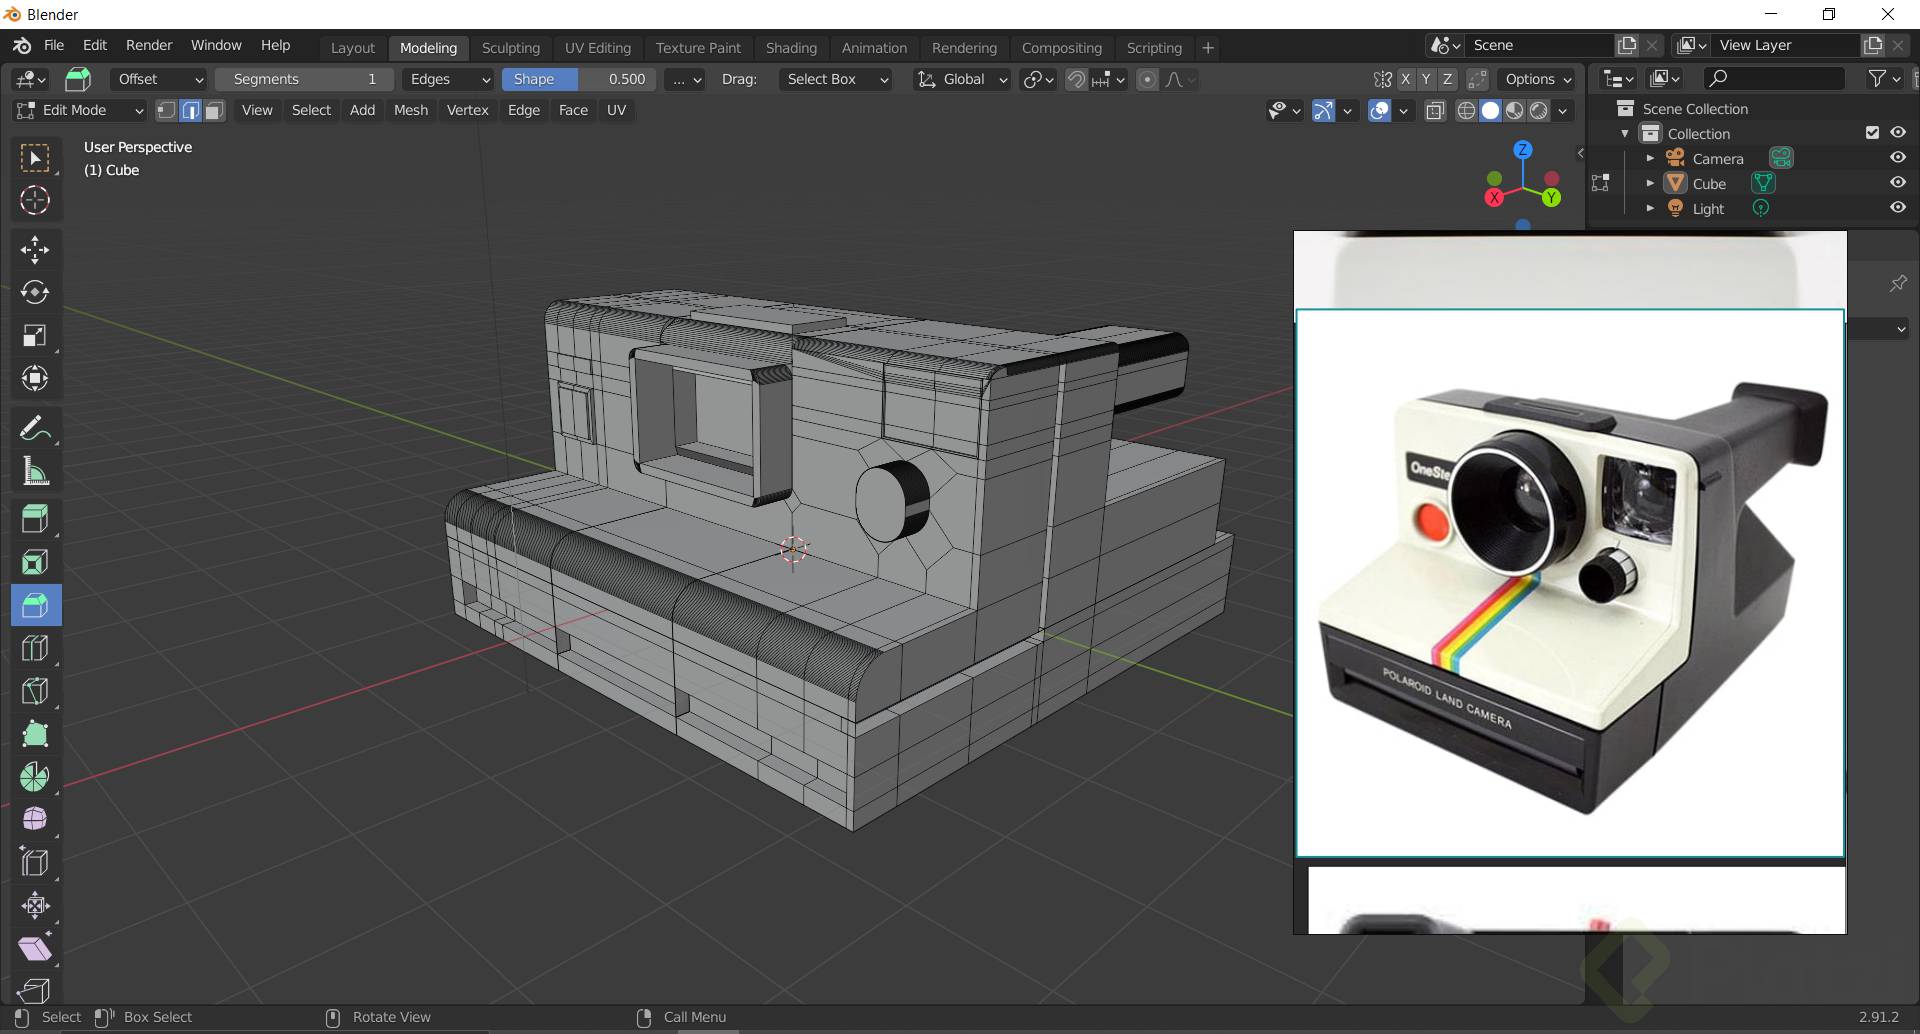
Task: Uncheck the Collection exclude checkbox
Action: click(x=1872, y=133)
